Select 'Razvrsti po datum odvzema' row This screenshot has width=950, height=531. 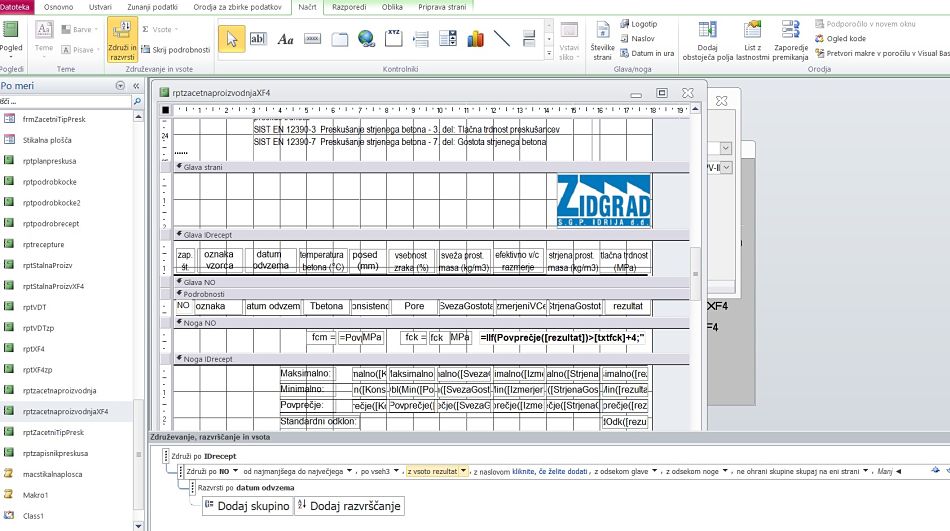point(246,487)
